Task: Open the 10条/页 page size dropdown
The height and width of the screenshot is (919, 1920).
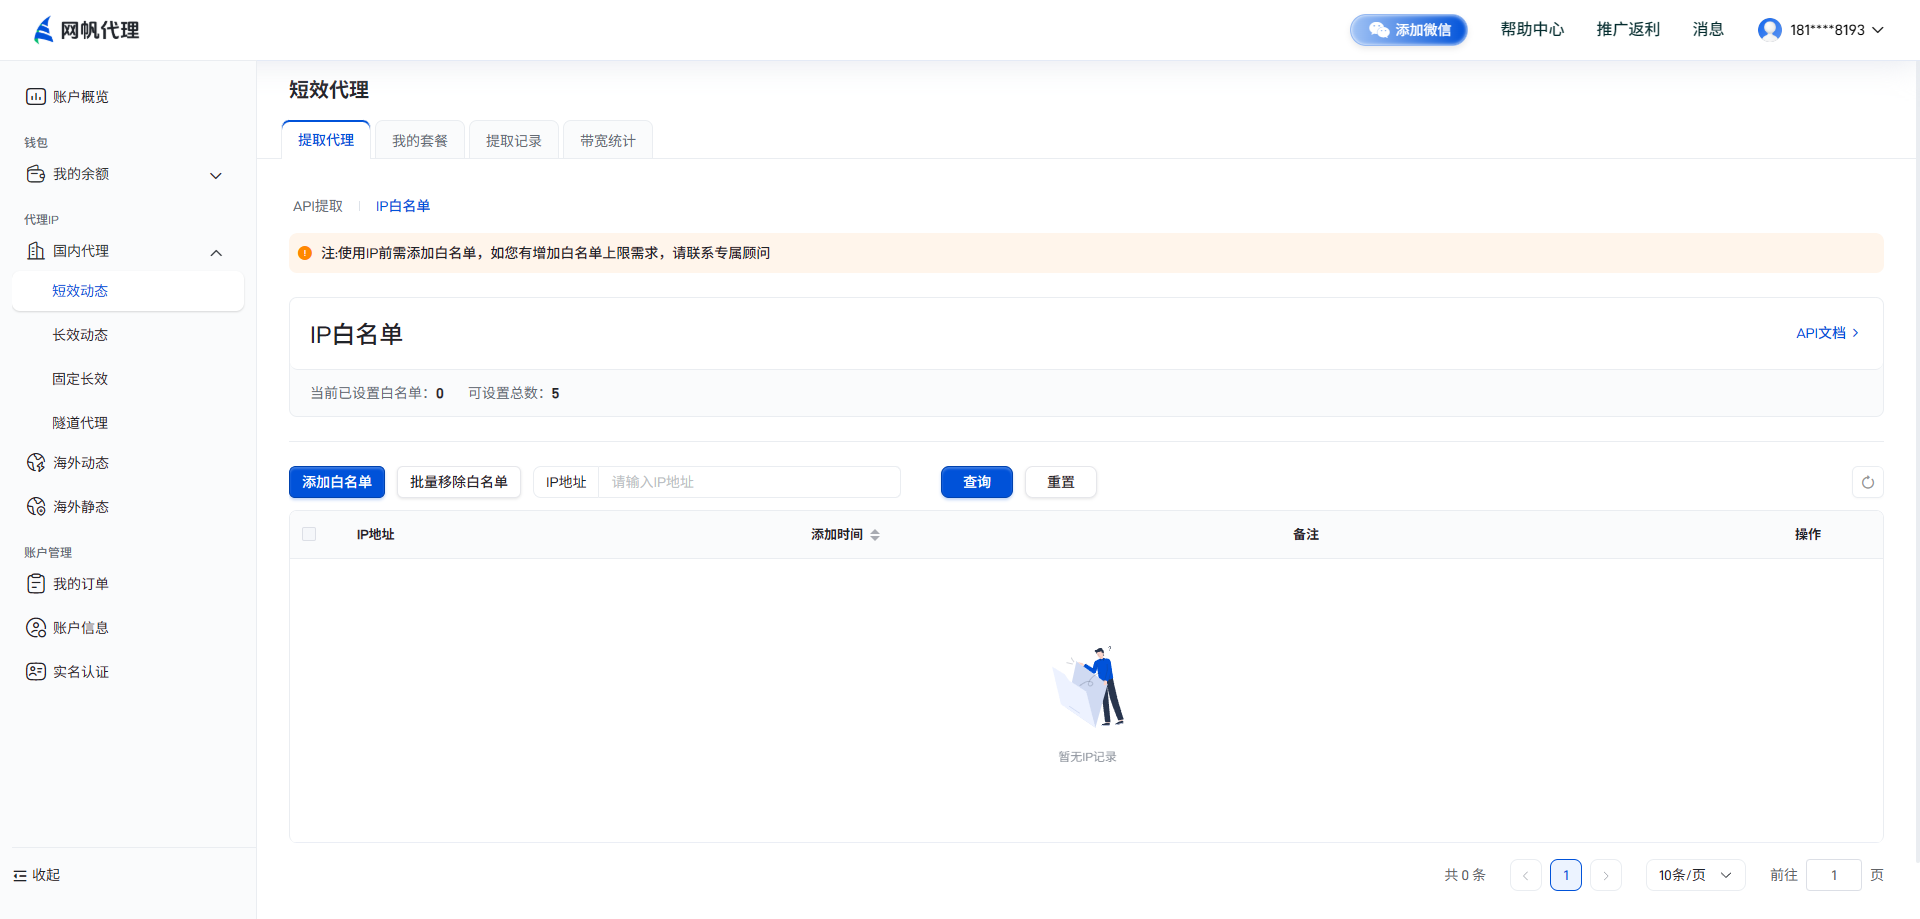Action: [1695, 875]
